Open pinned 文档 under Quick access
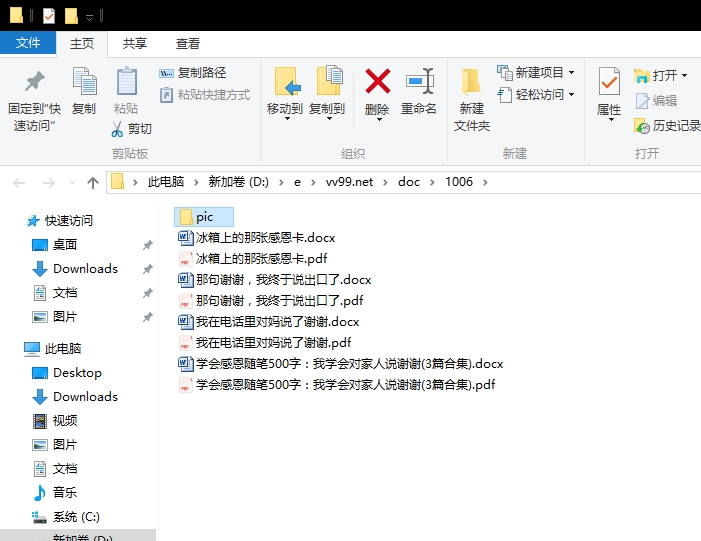 55,293
